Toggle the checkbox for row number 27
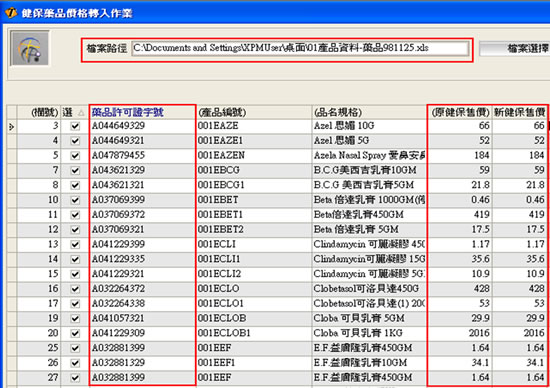550x388 pixels. click(x=75, y=378)
